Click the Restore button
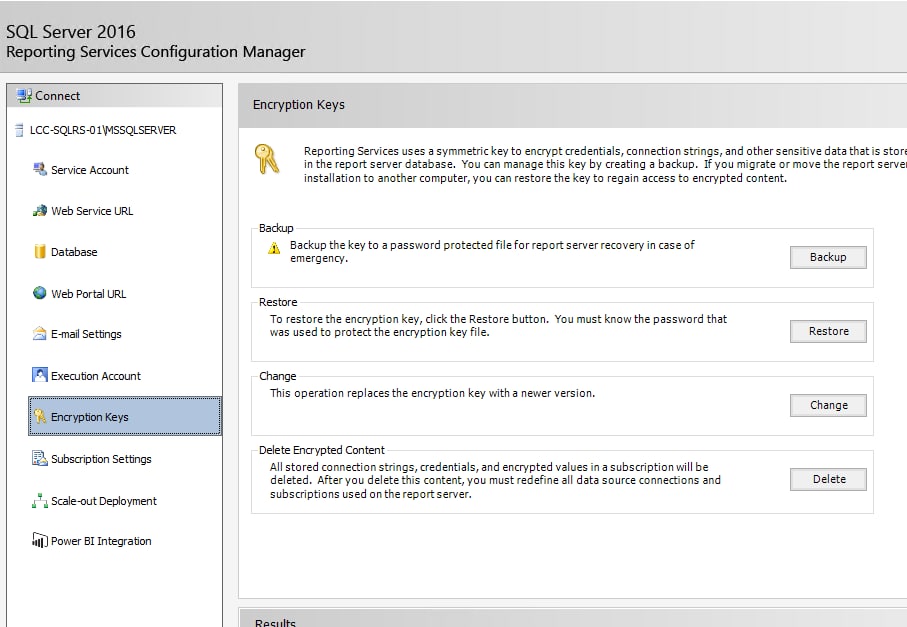The image size is (907, 627). point(828,331)
